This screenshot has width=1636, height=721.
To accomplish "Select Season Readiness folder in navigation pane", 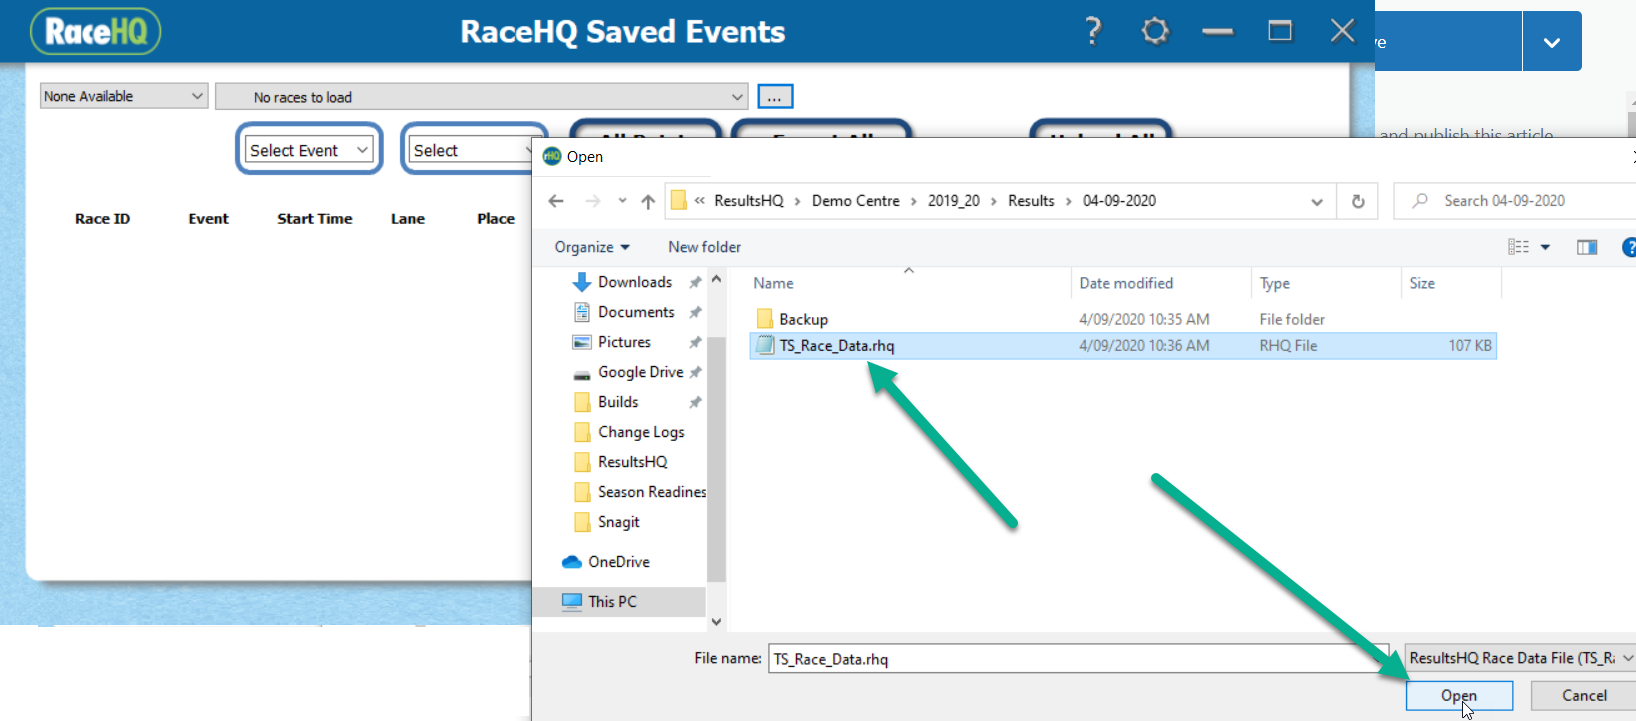I will click(x=650, y=492).
